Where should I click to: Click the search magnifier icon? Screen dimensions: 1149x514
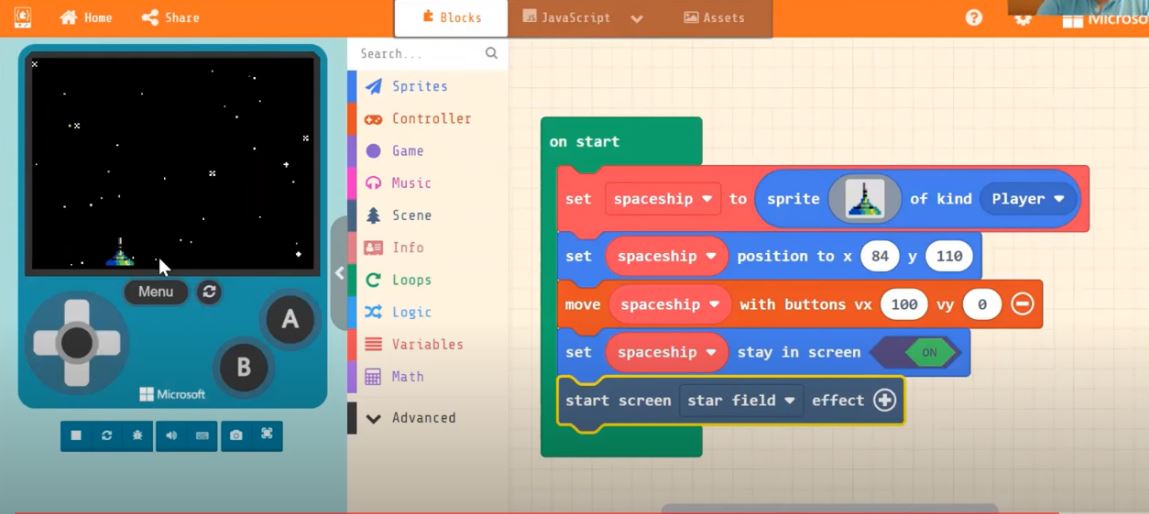coord(491,53)
